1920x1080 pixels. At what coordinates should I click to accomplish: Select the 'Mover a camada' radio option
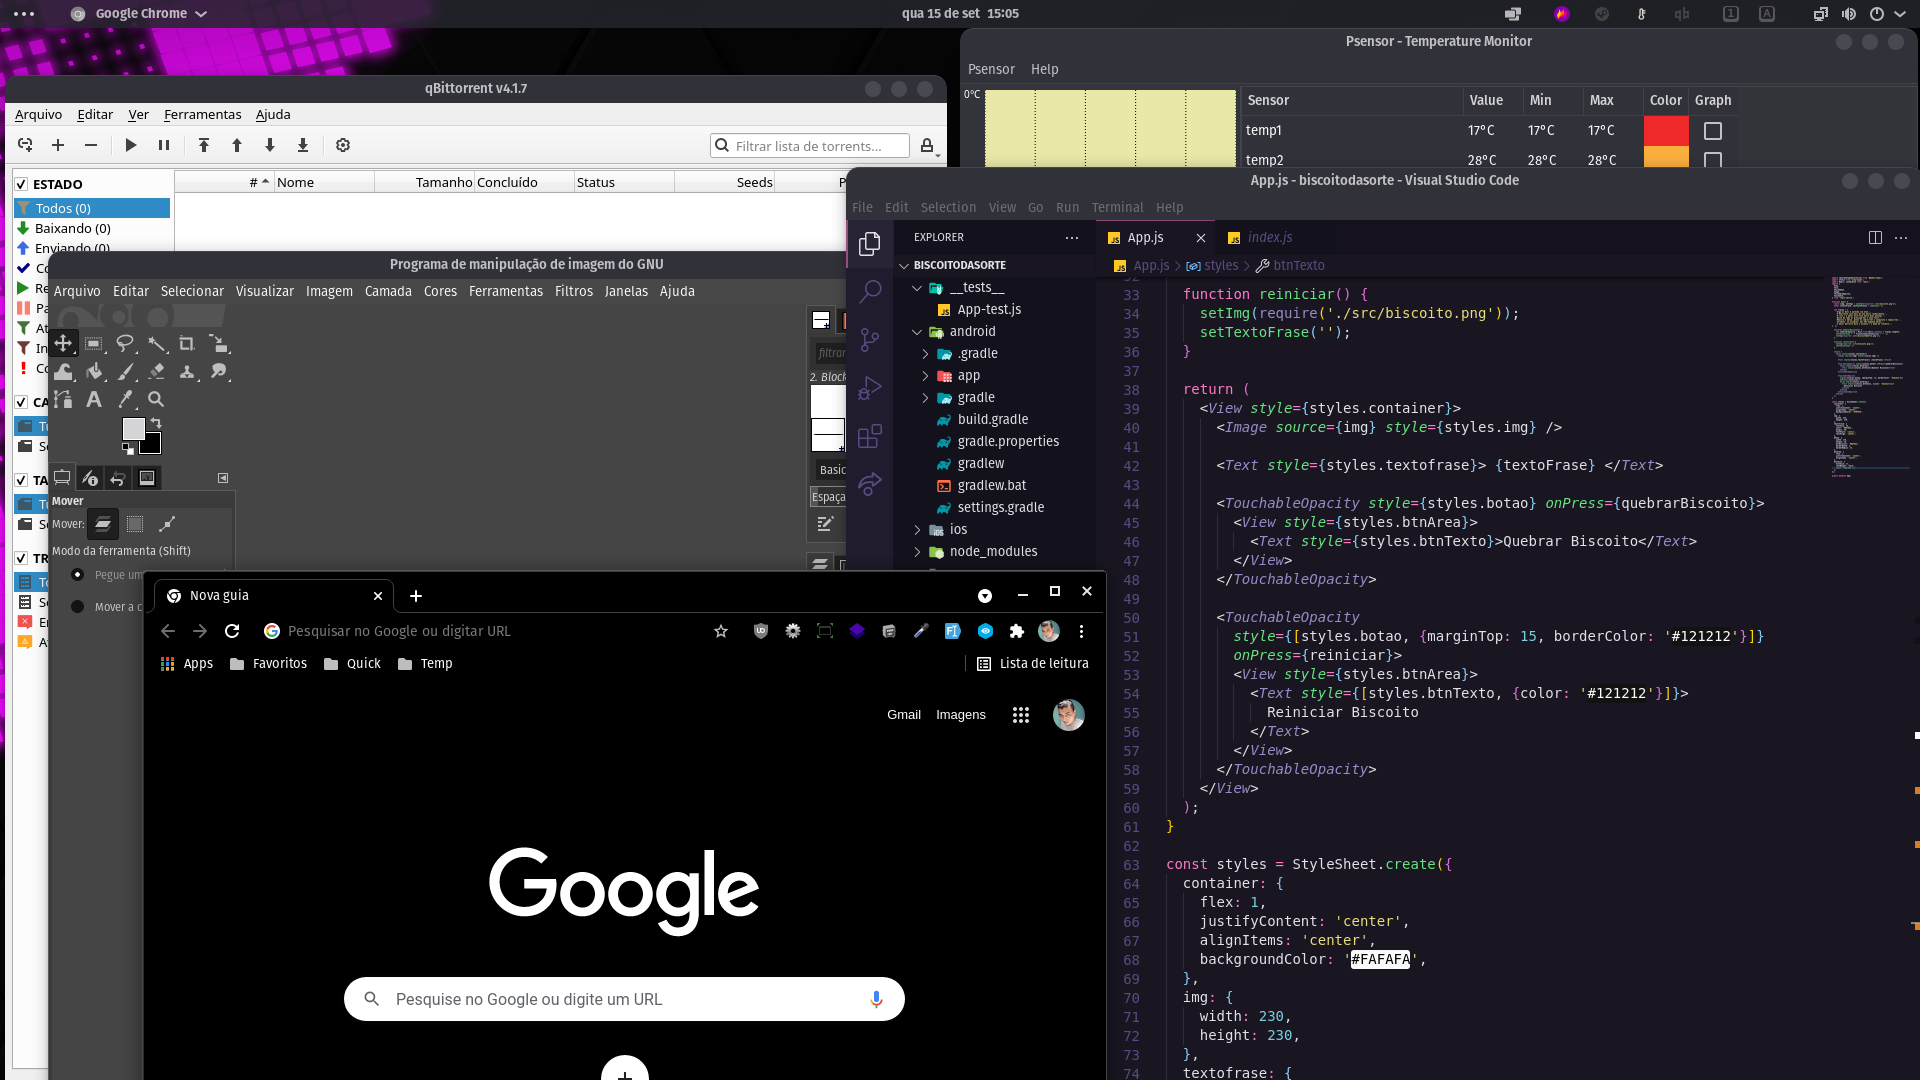coord(78,606)
